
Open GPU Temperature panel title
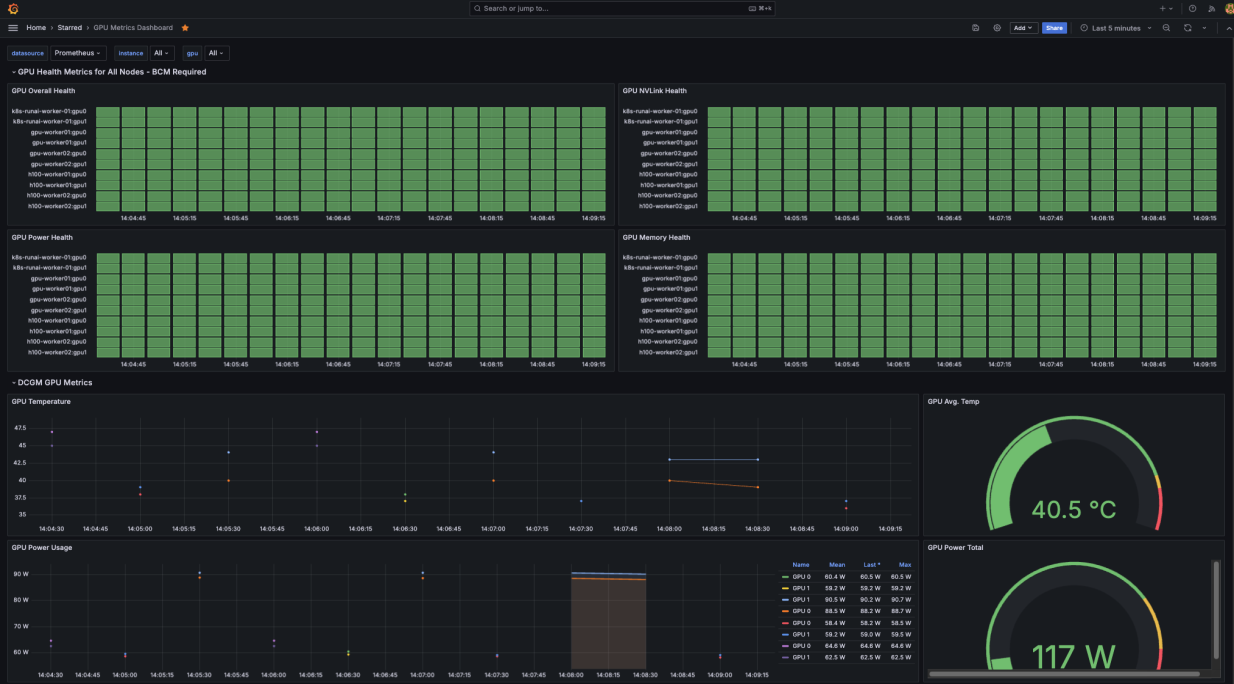point(41,401)
